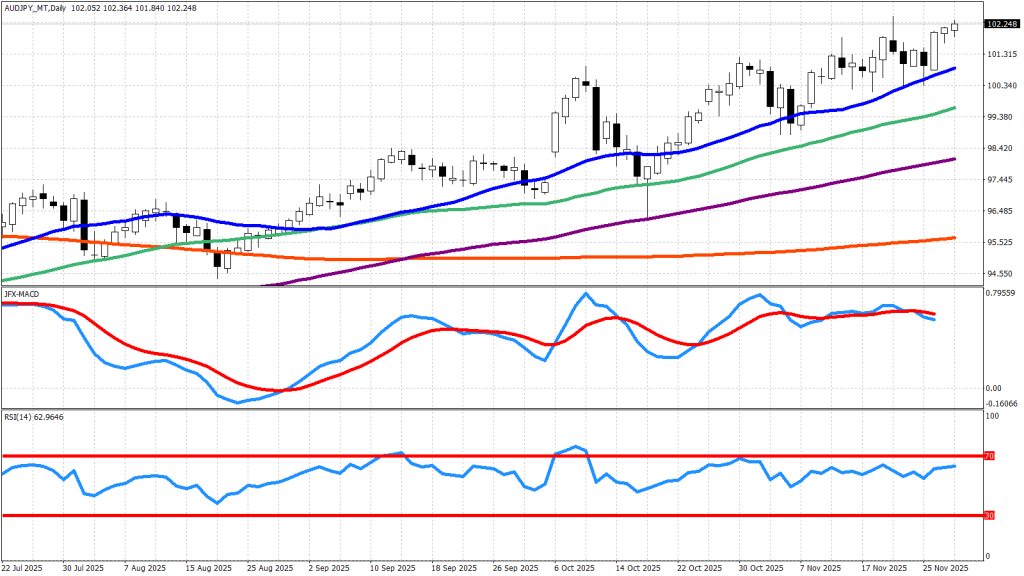
Task: Select the most recent candlestick at right edge
Action: click(954, 27)
